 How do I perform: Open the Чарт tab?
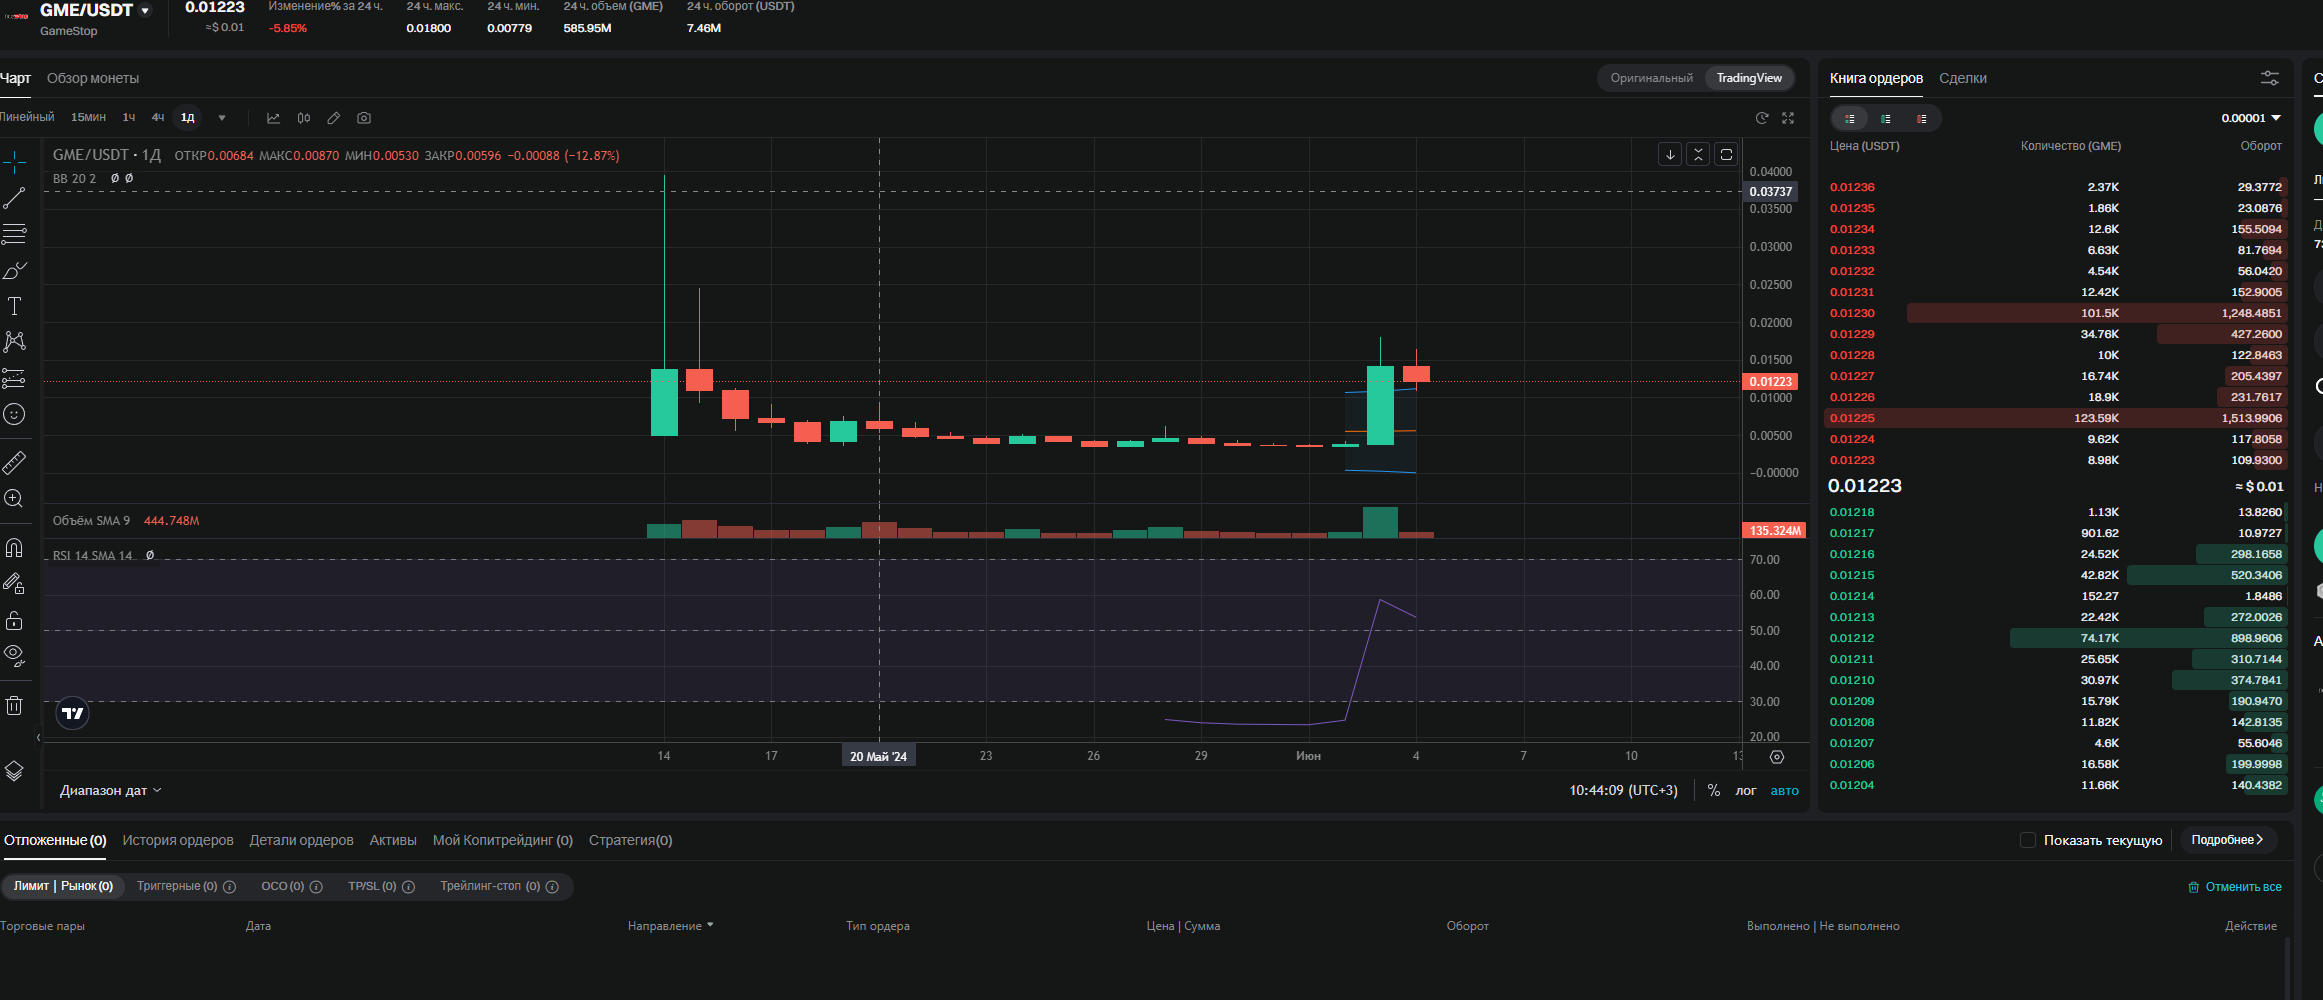click(15, 78)
